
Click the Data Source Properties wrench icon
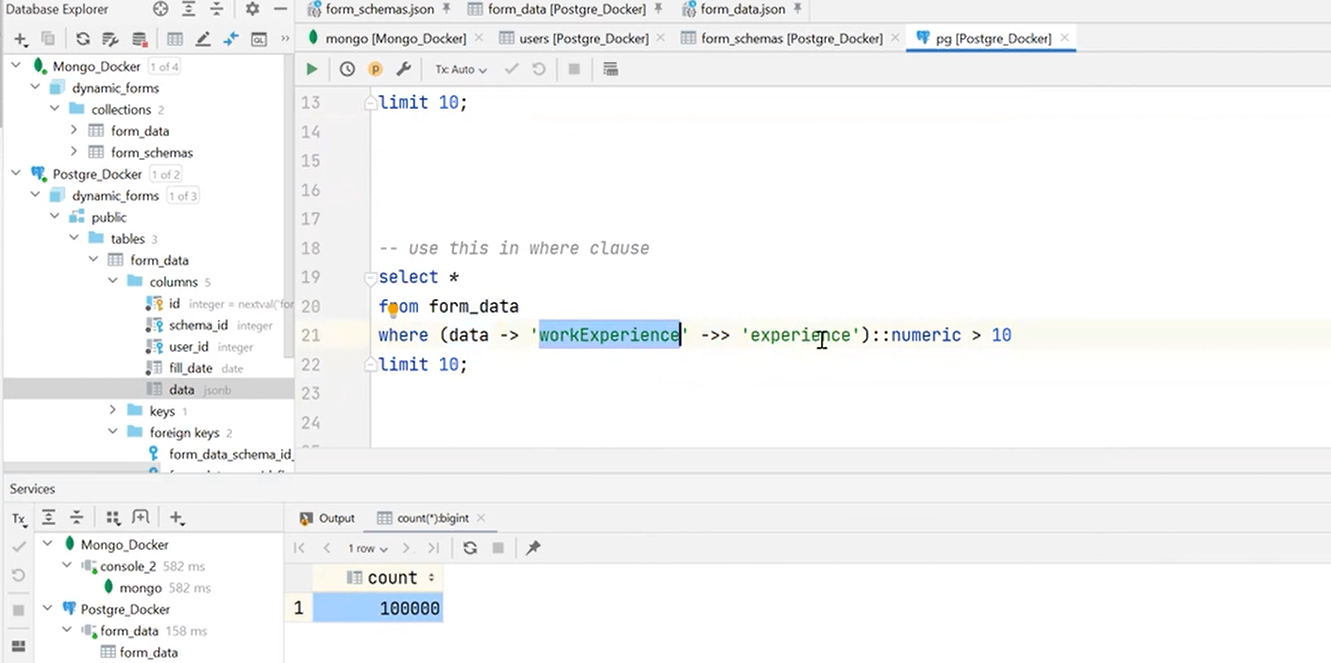[404, 69]
